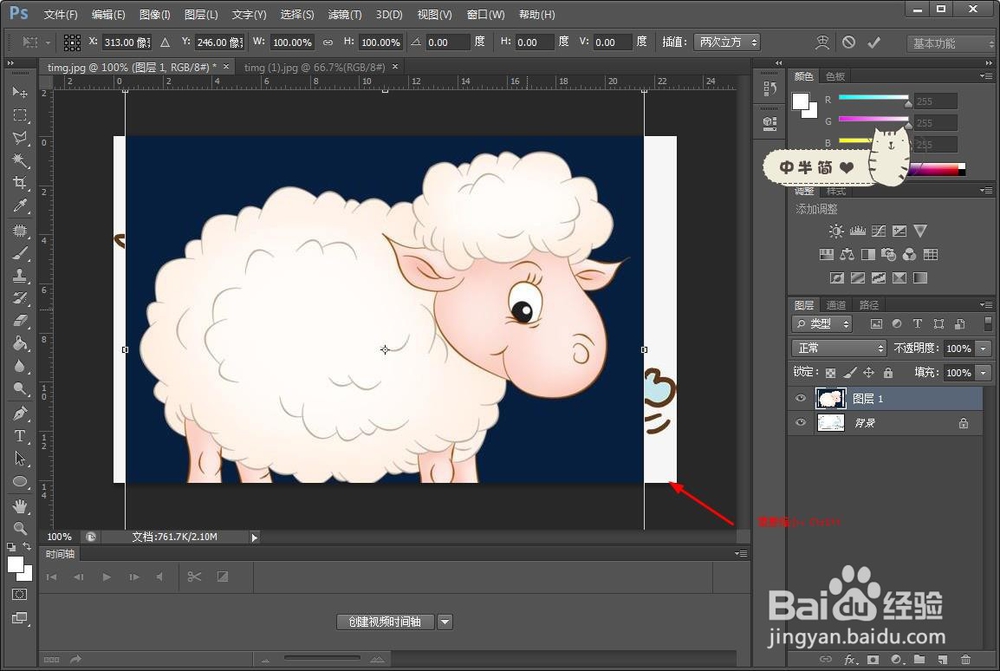1000x671 pixels.
Task: Toggle warp mode icon in options bar
Action: pos(823,42)
